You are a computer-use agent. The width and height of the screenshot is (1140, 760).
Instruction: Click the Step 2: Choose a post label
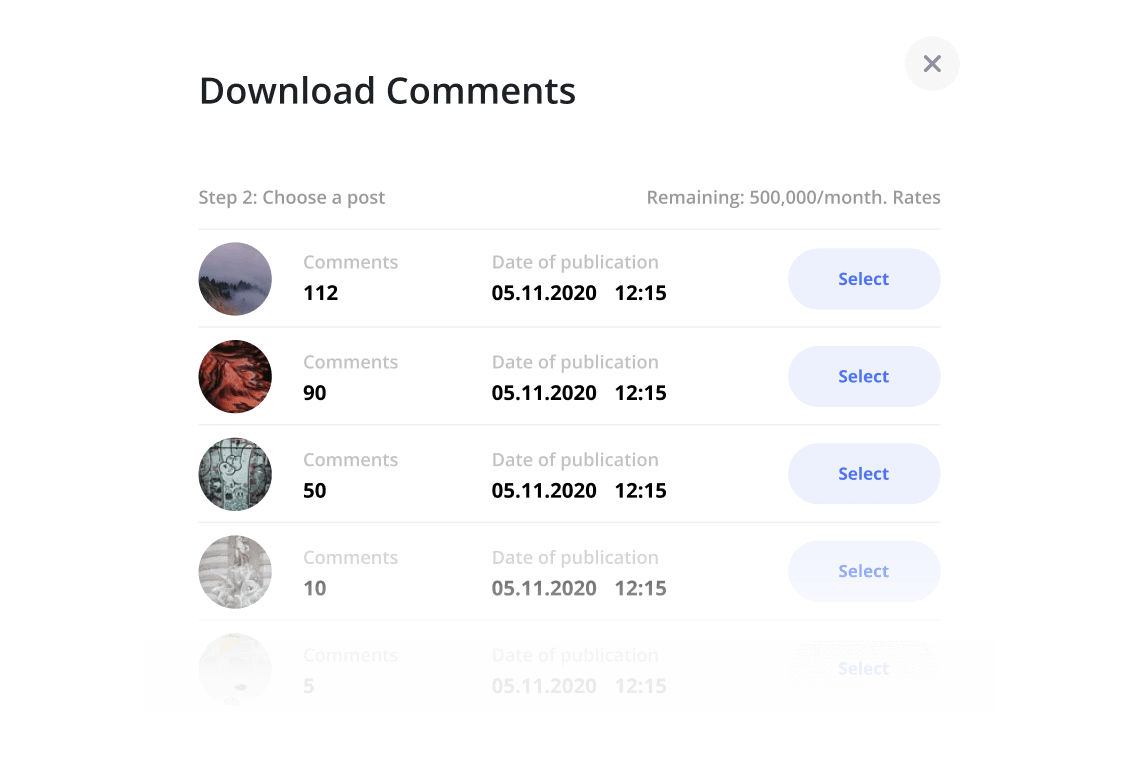(291, 197)
